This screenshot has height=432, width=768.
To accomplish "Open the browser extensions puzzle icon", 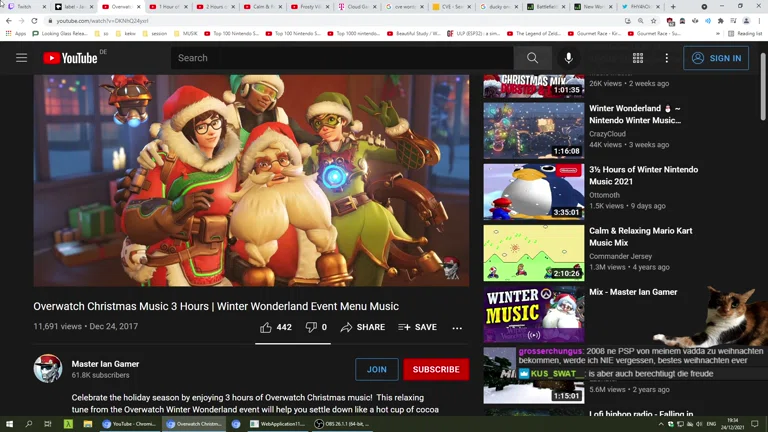I will pyautogui.click(x=720, y=21).
